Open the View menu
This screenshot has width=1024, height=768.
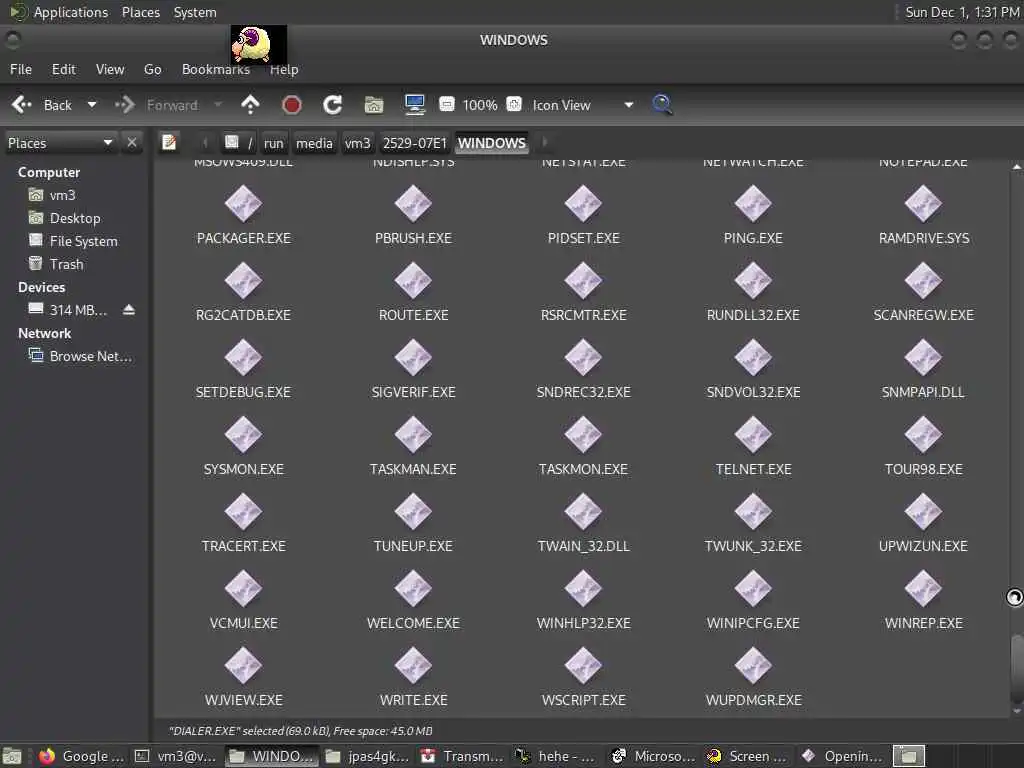pyautogui.click(x=110, y=69)
